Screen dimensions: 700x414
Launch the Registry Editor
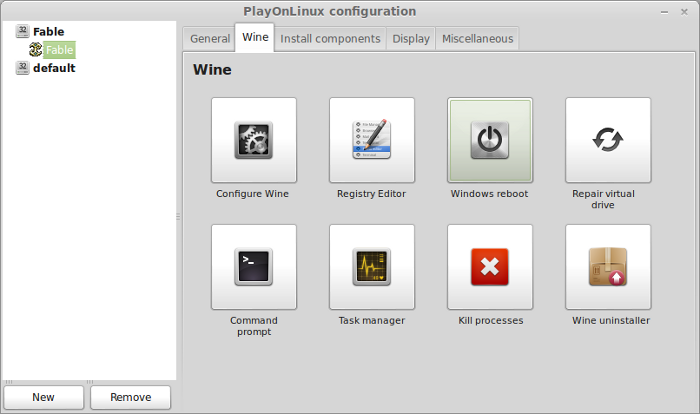coord(372,140)
